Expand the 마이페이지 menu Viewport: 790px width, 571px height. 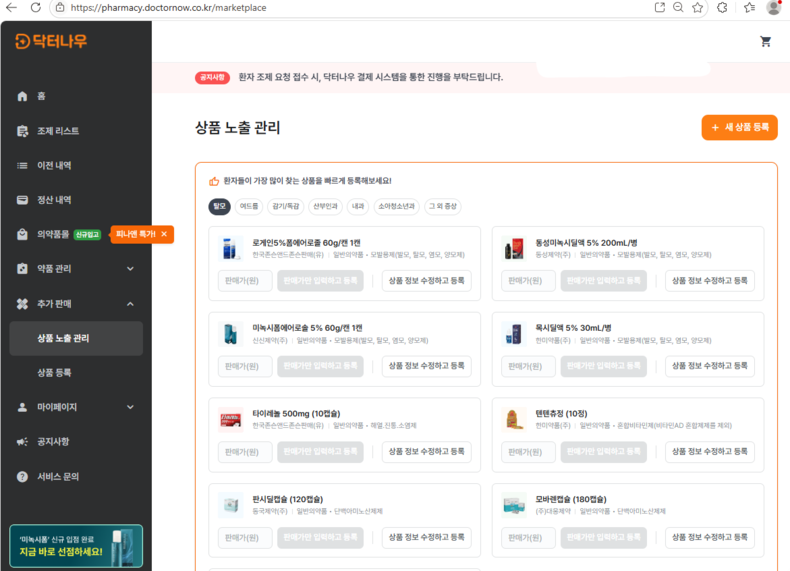tap(130, 407)
